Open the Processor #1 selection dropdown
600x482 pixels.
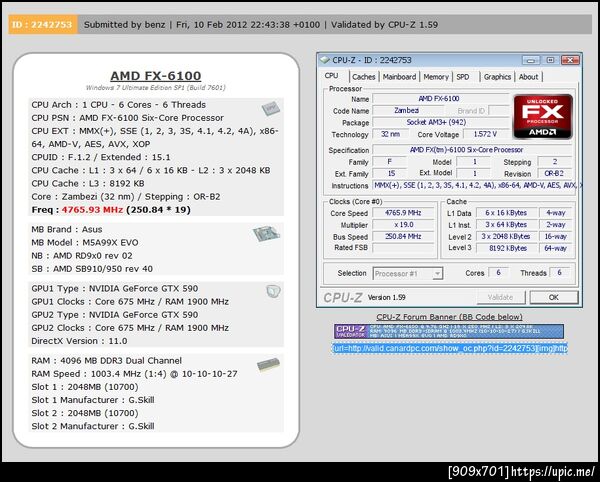pos(408,274)
